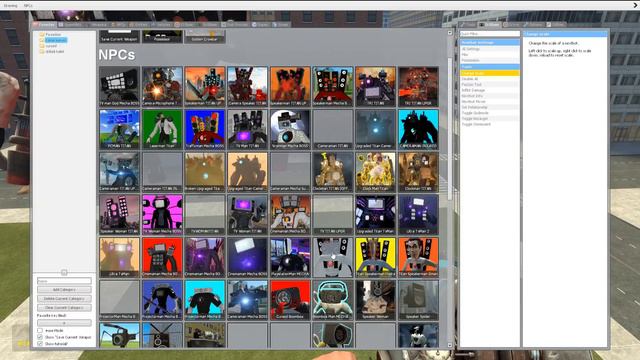The image size is (640, 360).
Task: Toggle the Insert Mode checkbox
Action: 40,330
